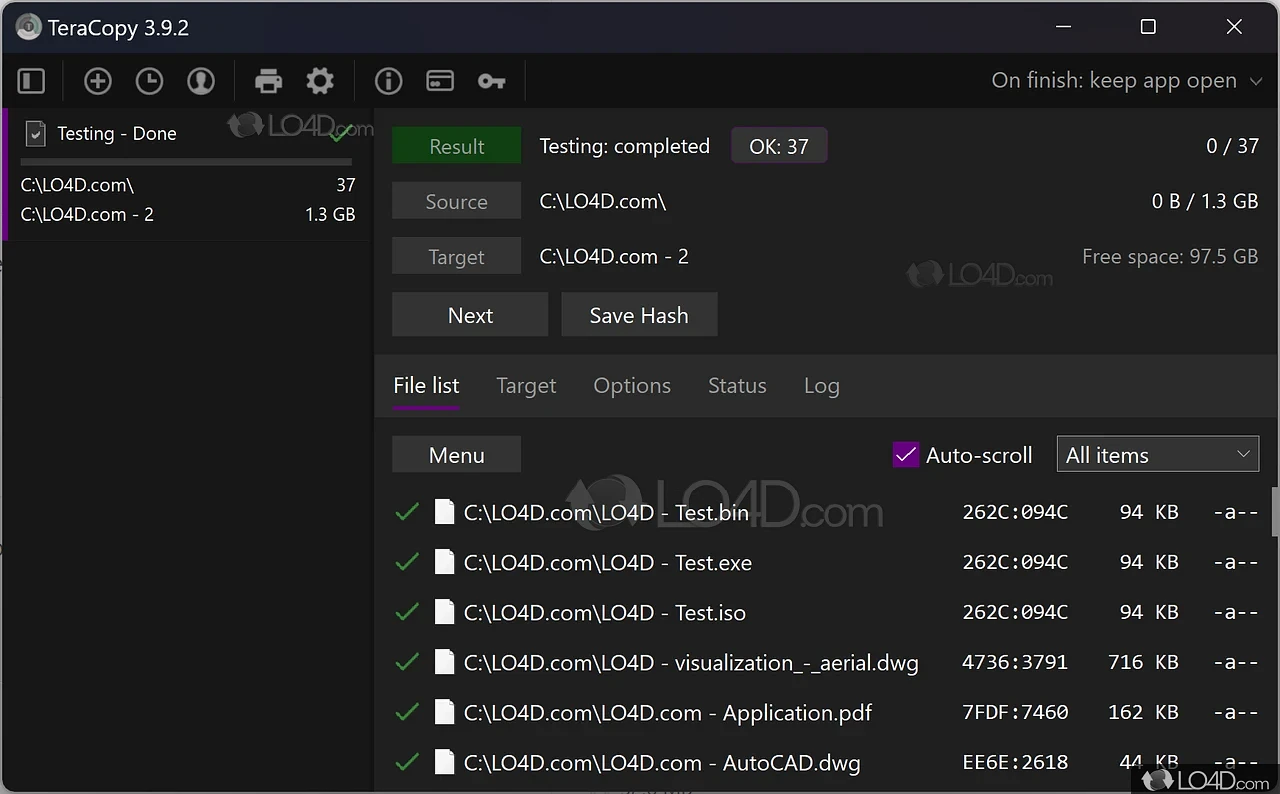Viewport: 1280px width, 794px height.
Task: Open the All items filter dropdown
Action: pyautogui.click(x=1157, y=454)
